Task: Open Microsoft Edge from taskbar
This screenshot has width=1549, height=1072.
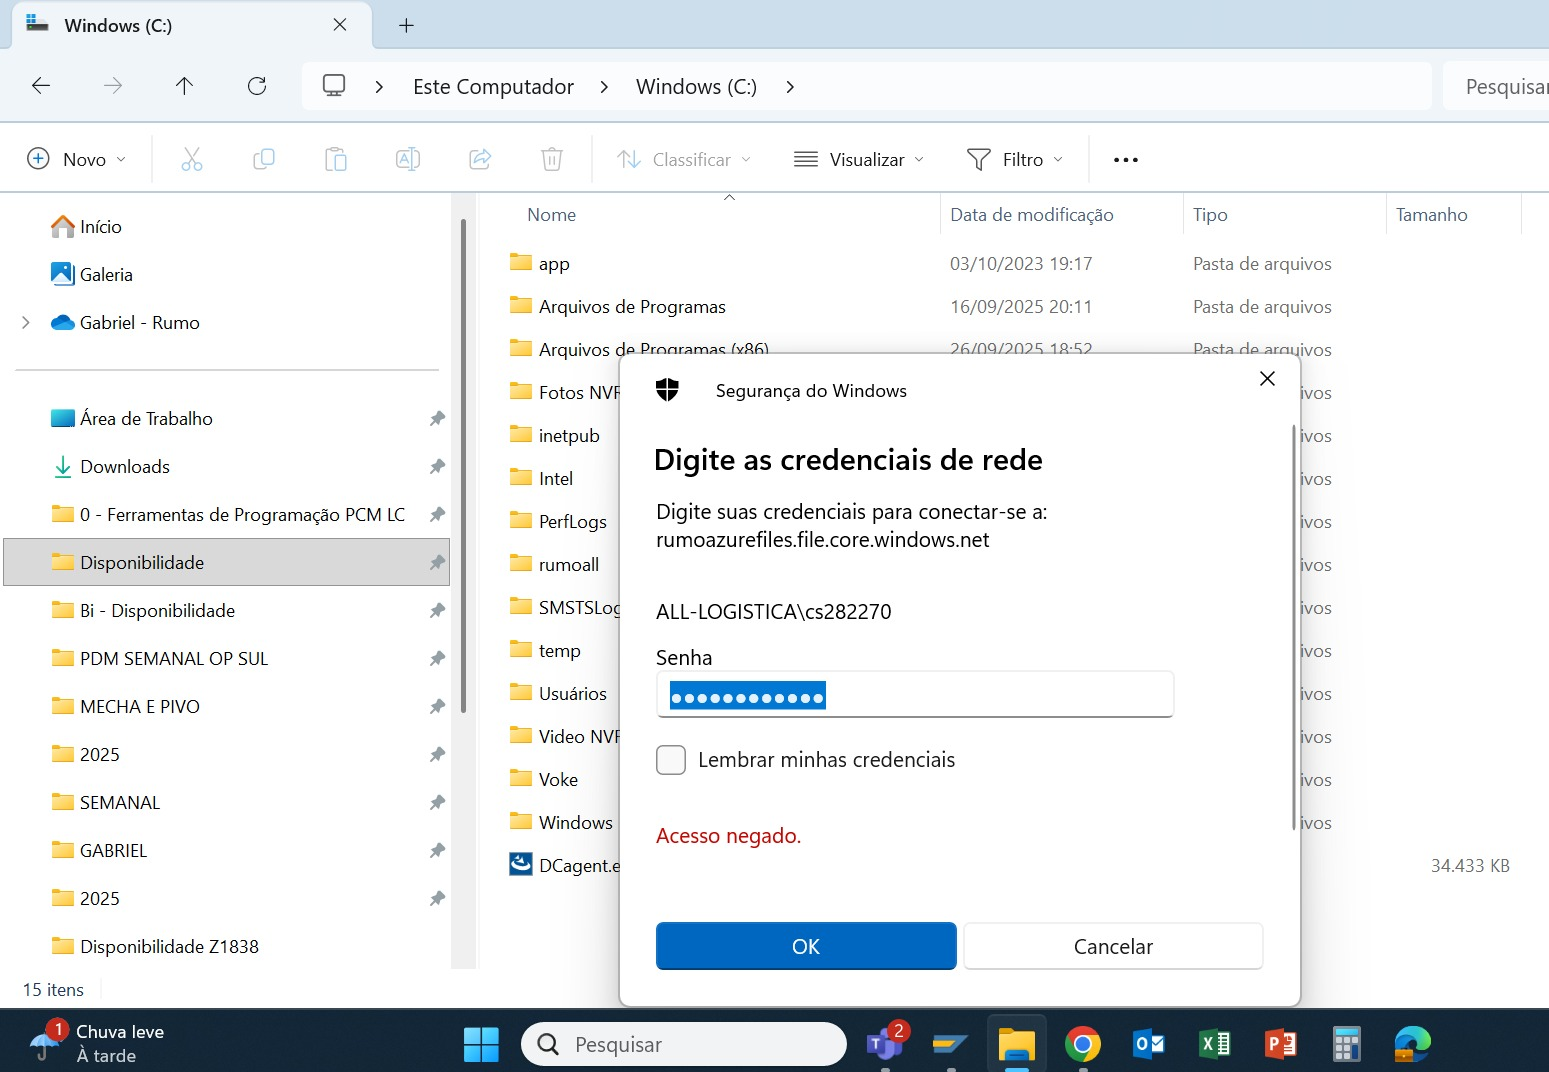Action: pyautogui.click(x=1413, y=1044)
